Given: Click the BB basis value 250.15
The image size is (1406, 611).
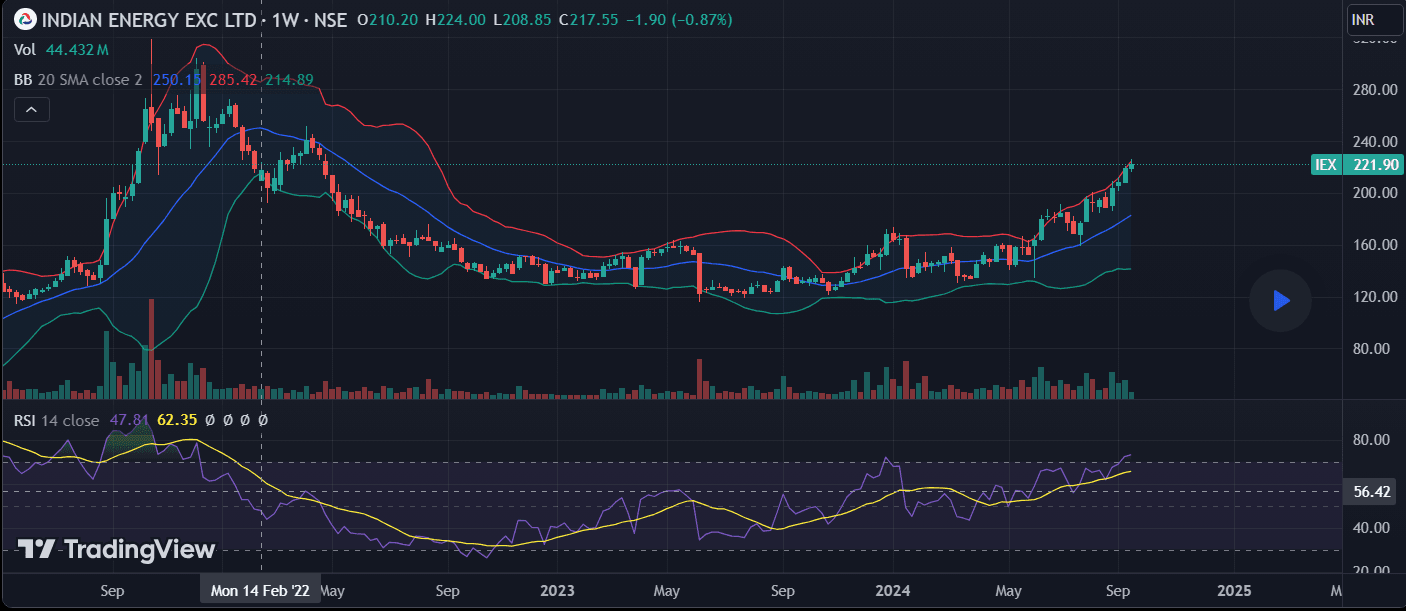Looking at the screenshot, I should tap(176, 80).
